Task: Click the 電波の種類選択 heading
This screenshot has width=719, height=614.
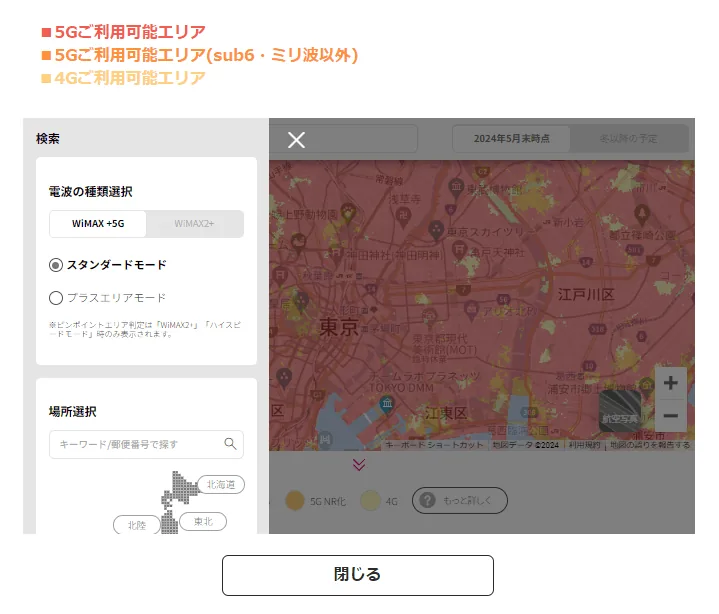Action: (91, 192)
